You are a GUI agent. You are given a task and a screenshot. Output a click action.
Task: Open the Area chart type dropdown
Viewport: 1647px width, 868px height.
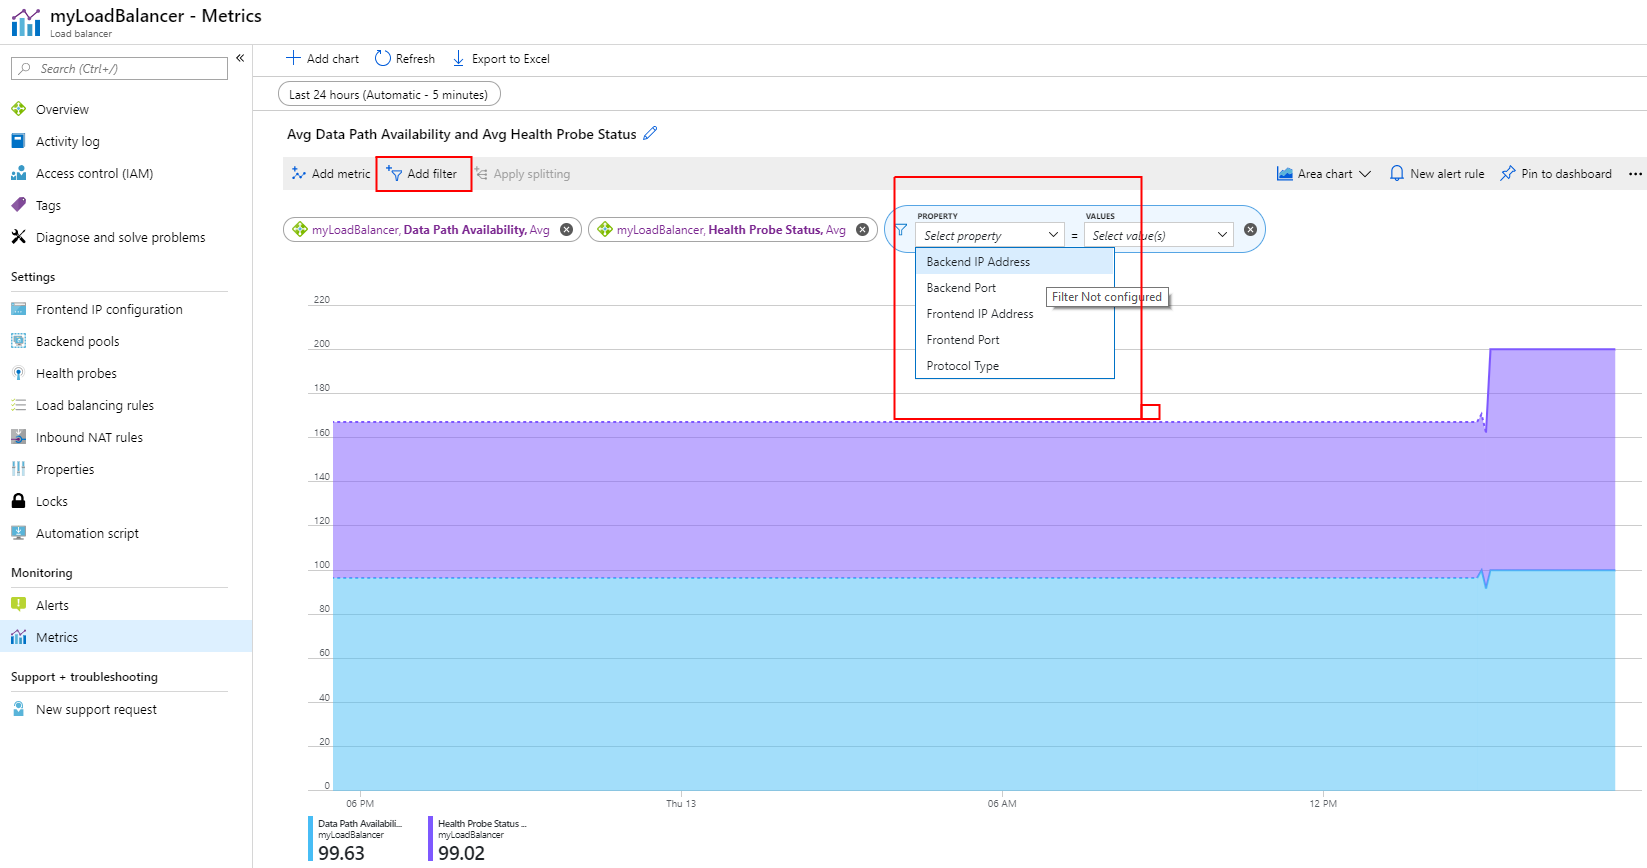point(1324,174)
